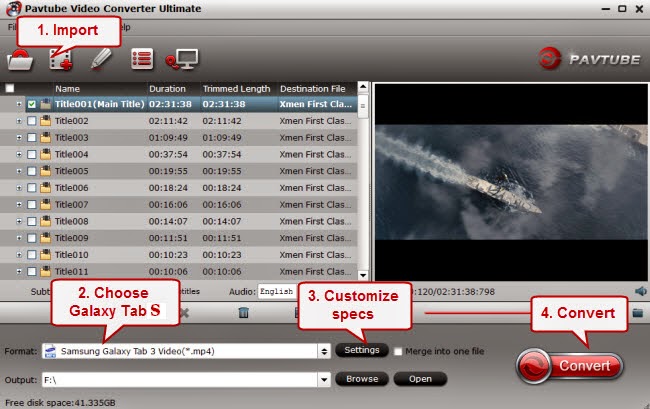
Task: Click the Free disk space status text
Action: (60, 402)
